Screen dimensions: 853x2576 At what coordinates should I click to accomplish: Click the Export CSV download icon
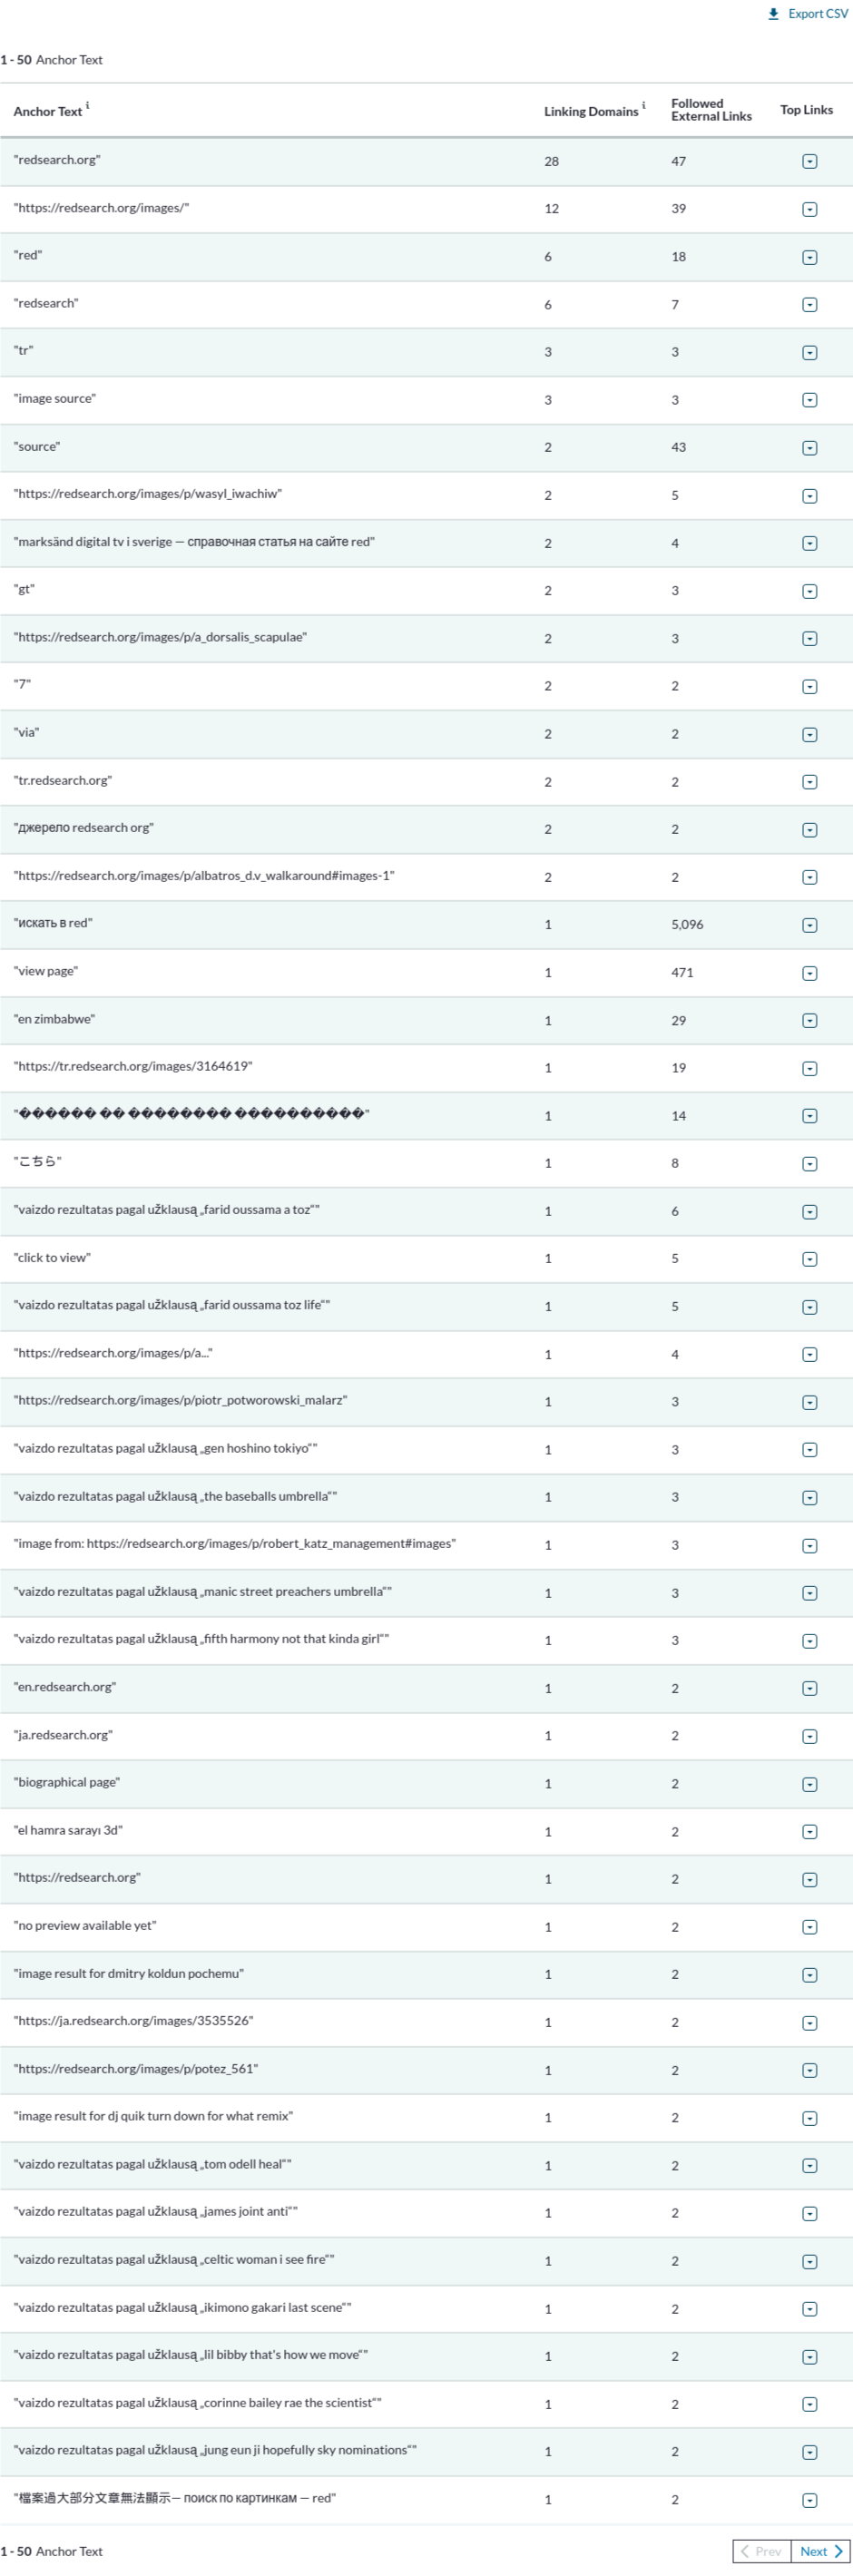tap(773, 14)
